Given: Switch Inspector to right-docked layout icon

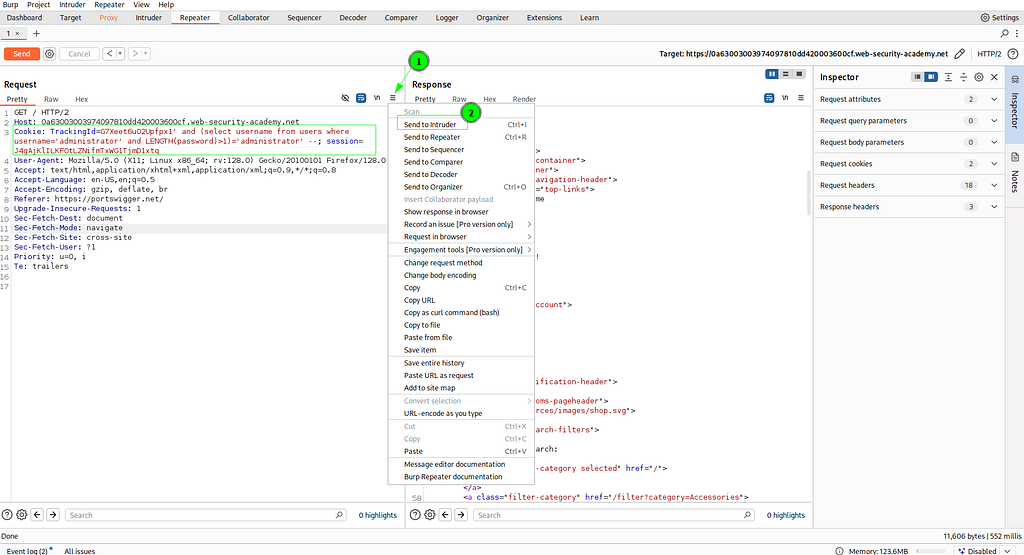Looking at the screenshot, I should 931,77.
